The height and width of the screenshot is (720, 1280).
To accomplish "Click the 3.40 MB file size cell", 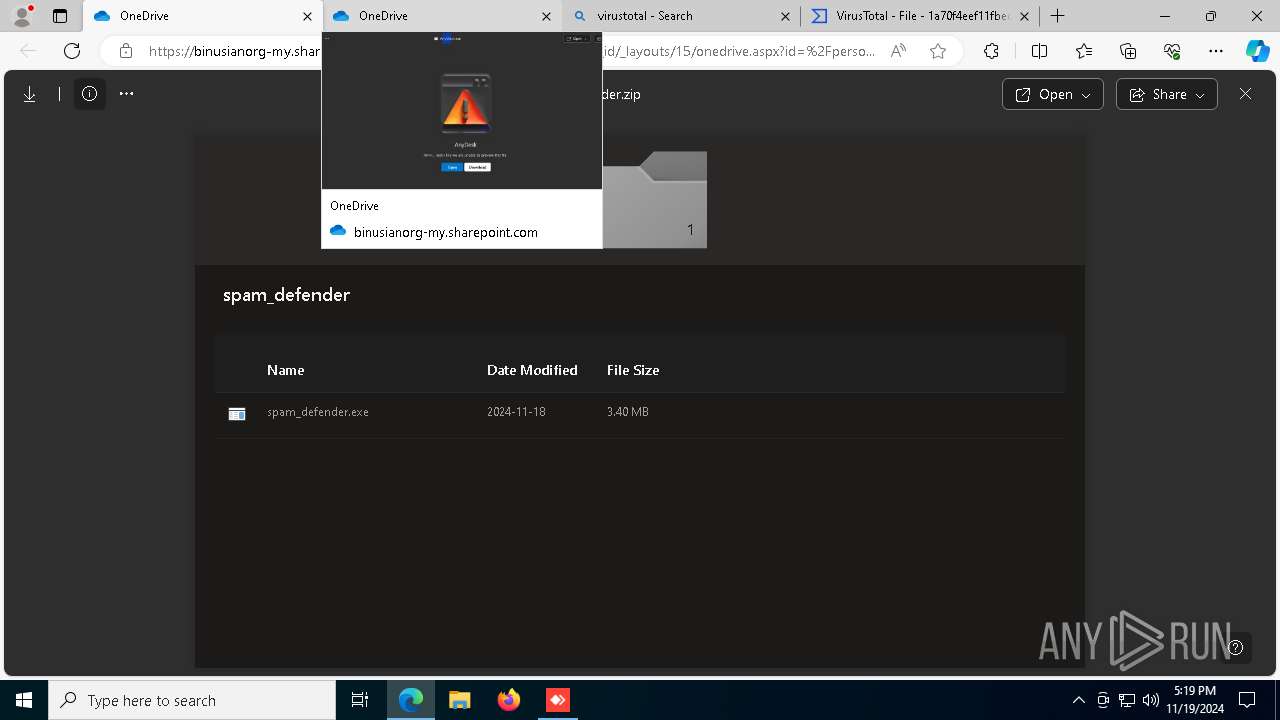I will pyautogui.click(x=628, y=412).
